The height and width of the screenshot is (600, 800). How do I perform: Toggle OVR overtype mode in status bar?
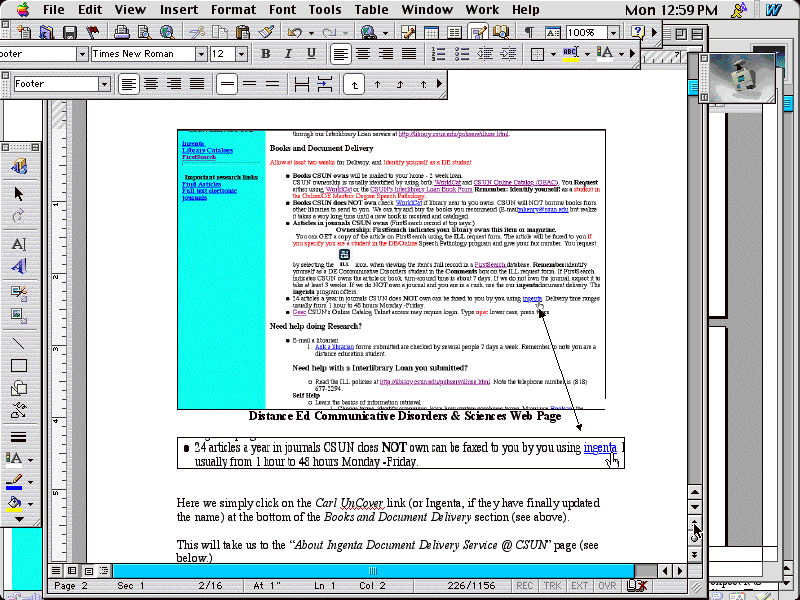click(x=607, y=586)
